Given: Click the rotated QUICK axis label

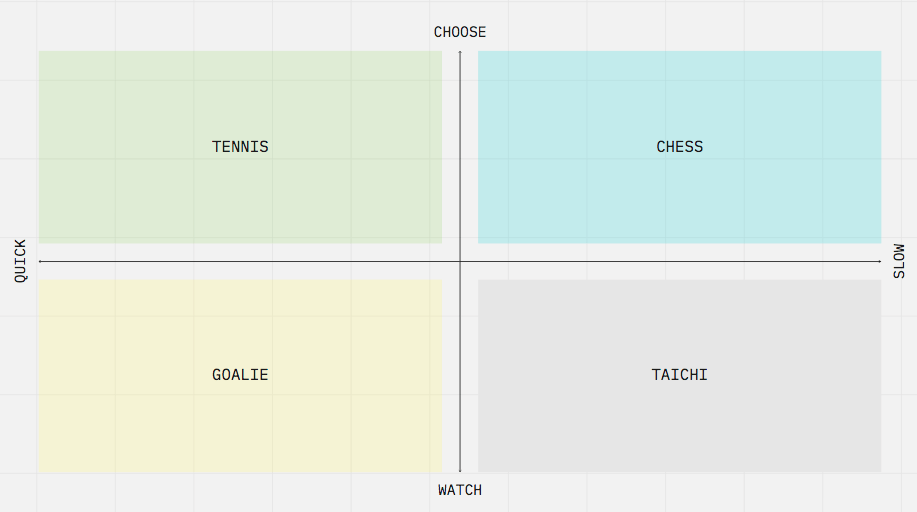Looking at the screenshot, I should pyautogui.click(x=20, y=261).
